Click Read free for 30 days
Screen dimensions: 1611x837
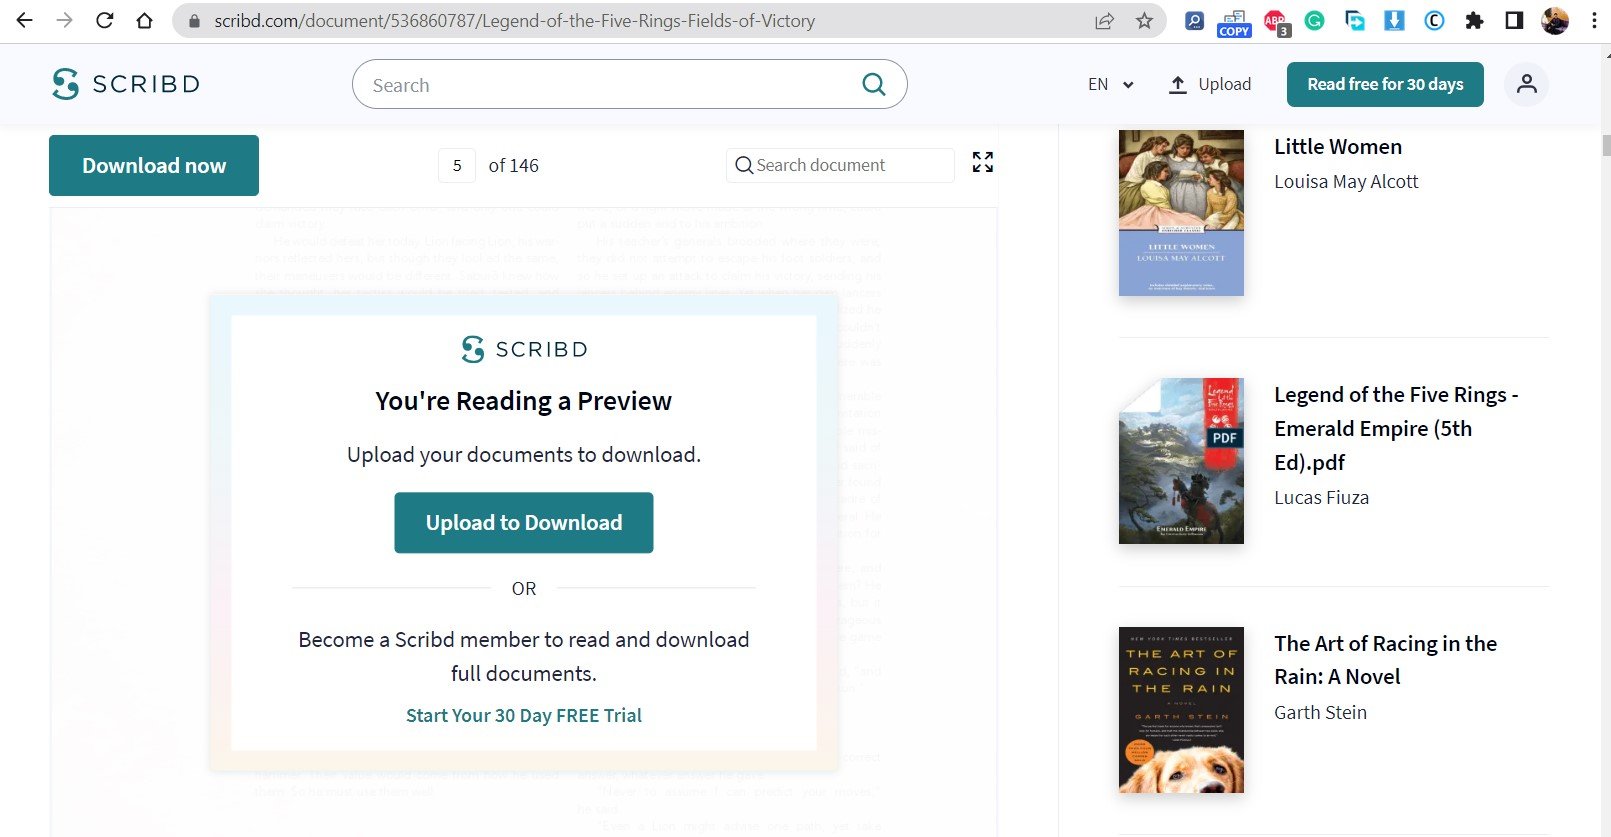pyautogui.click(x=1385, y=85)
